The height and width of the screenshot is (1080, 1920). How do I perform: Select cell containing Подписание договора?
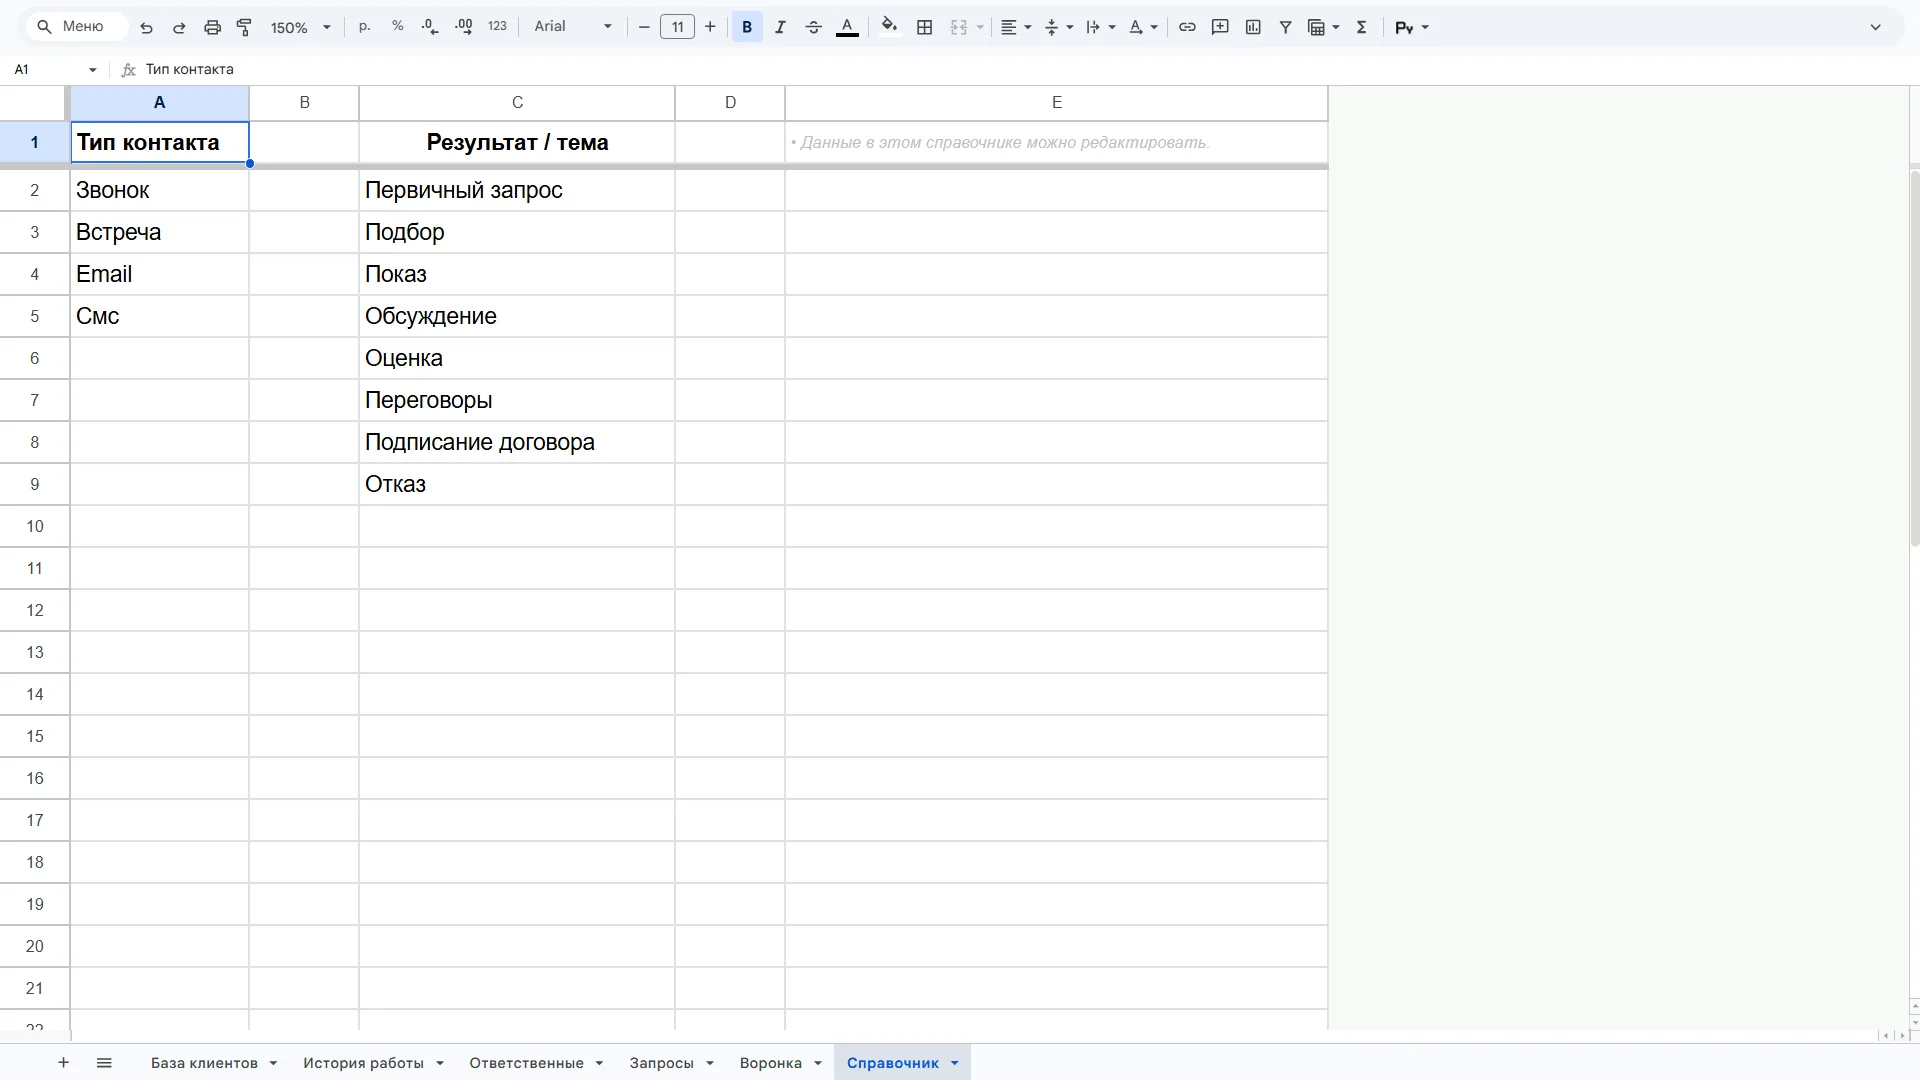tap(517, 442)
